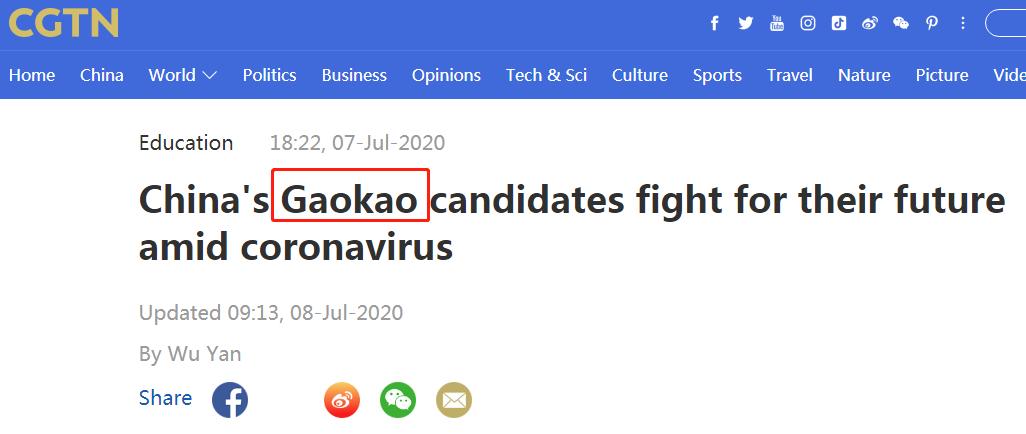
Task: Open CGTN's Facebook page from header
Action: [x=714, y=23]
